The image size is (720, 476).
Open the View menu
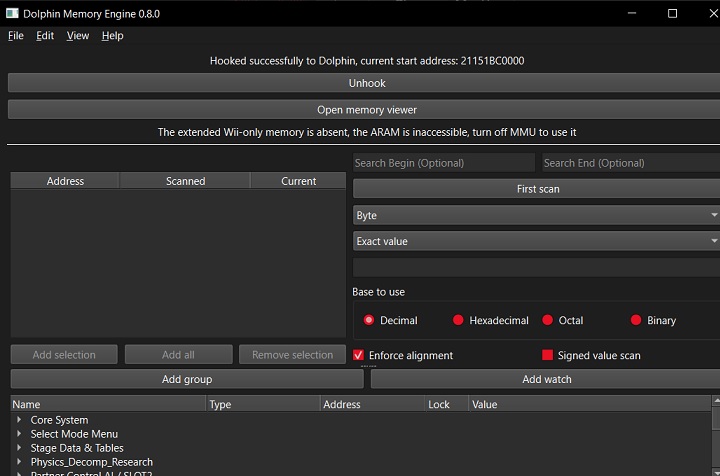pyautogui.click(x=78, y=36)
